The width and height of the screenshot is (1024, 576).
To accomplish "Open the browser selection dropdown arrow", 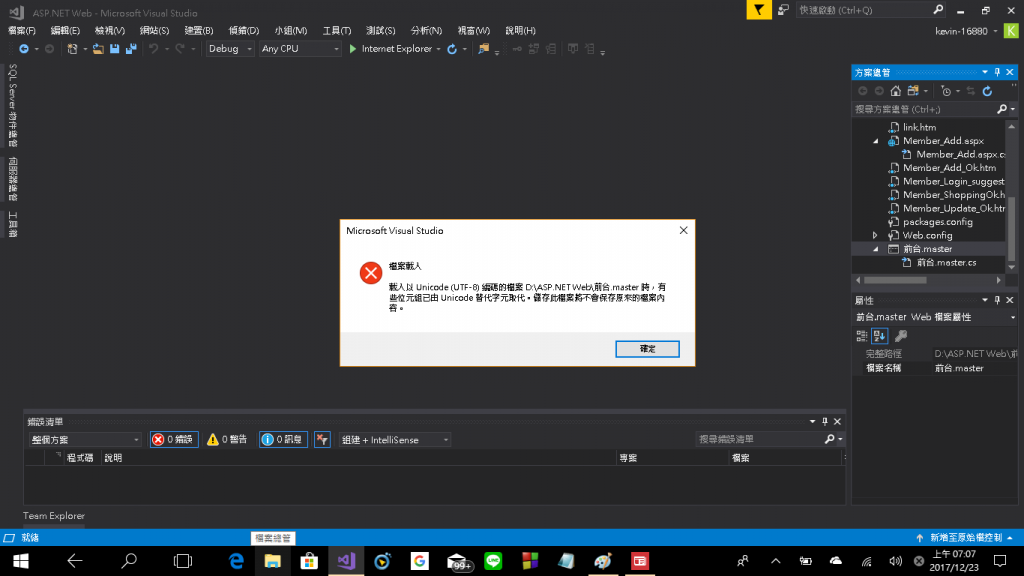I will pos(438,49).
